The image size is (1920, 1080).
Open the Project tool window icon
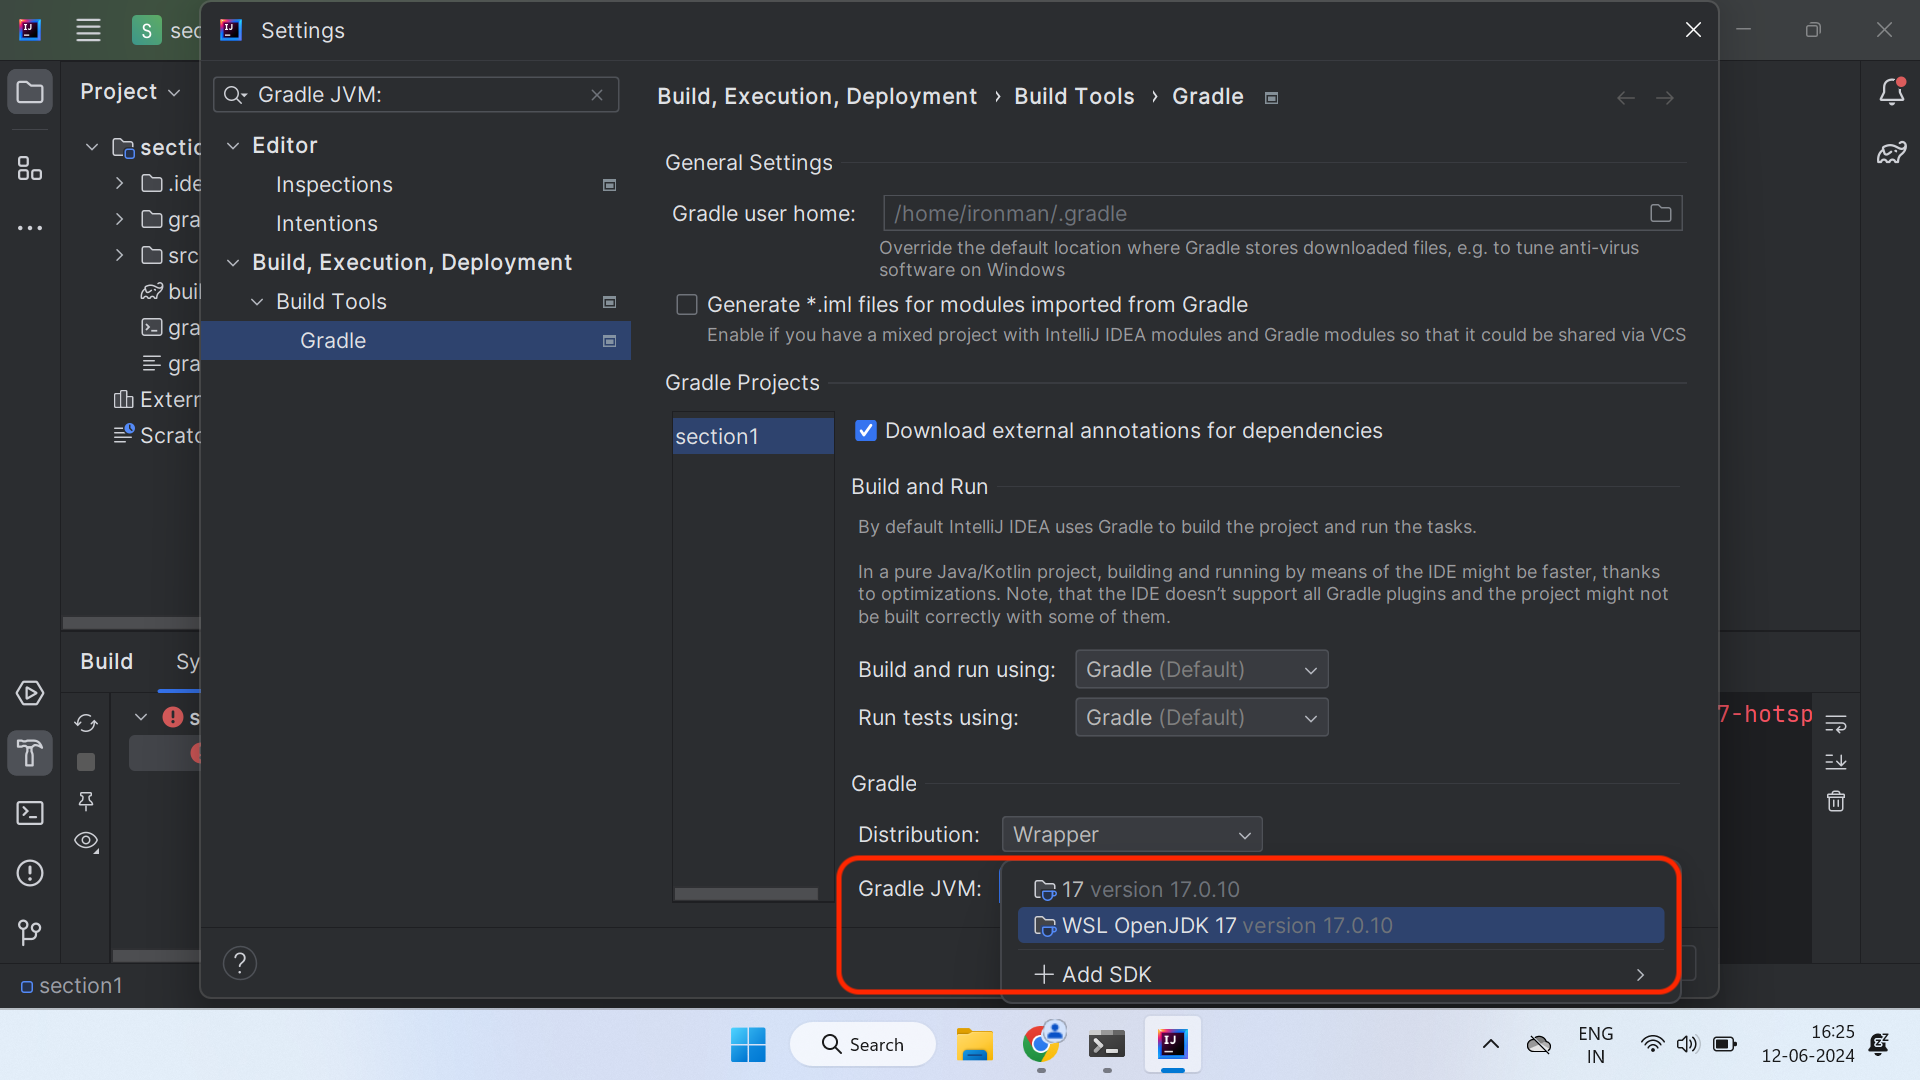(x=30, y=93)
